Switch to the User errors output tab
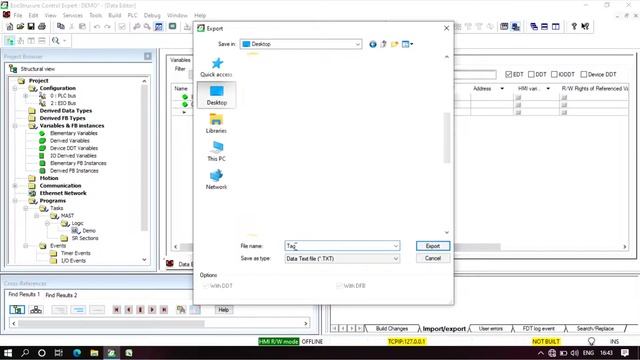This screenshot has width=640, height=360. click(x=491, y=329)
